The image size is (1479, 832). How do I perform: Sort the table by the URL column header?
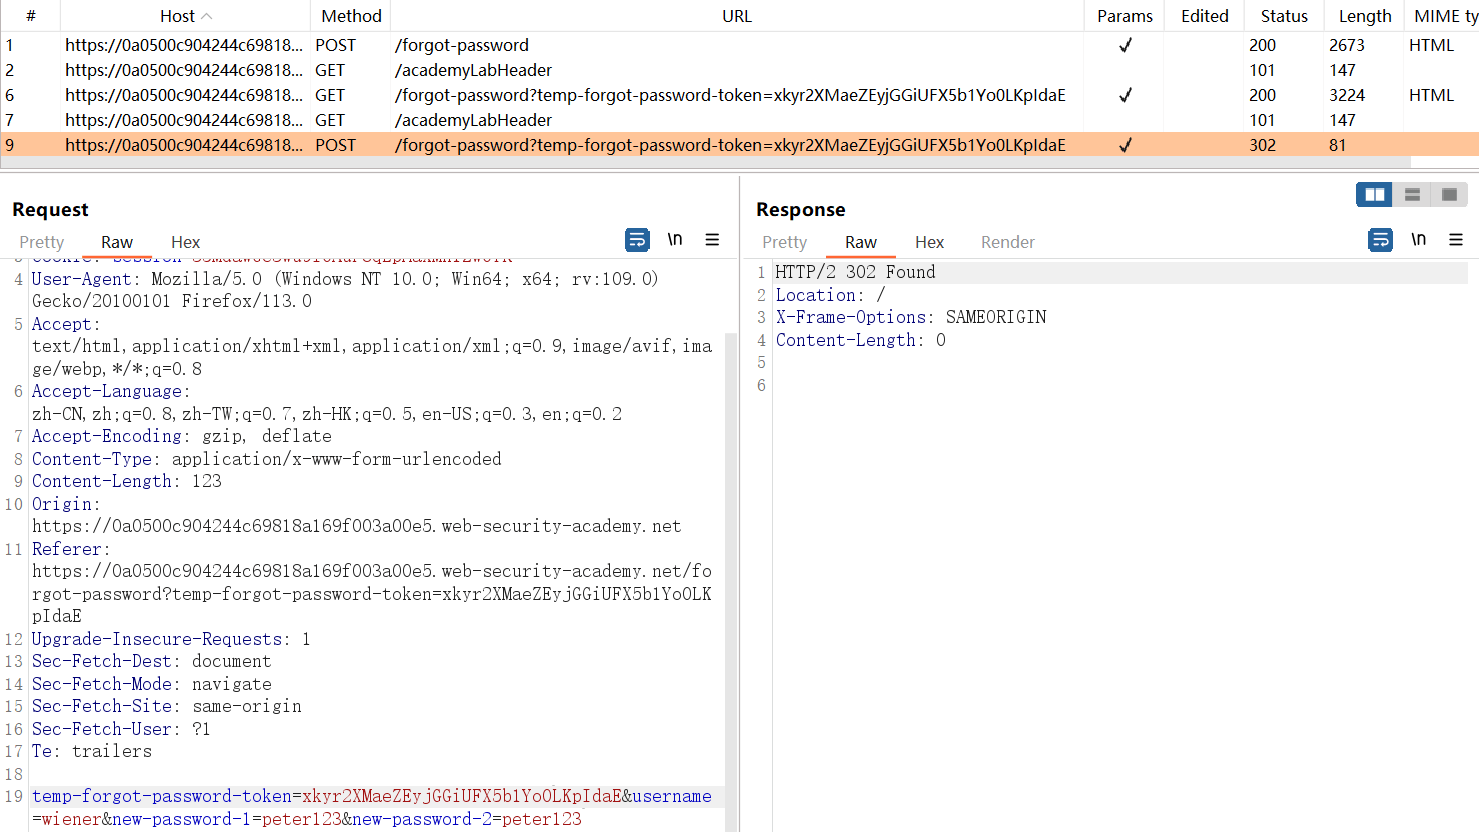[x=737, y=16]
